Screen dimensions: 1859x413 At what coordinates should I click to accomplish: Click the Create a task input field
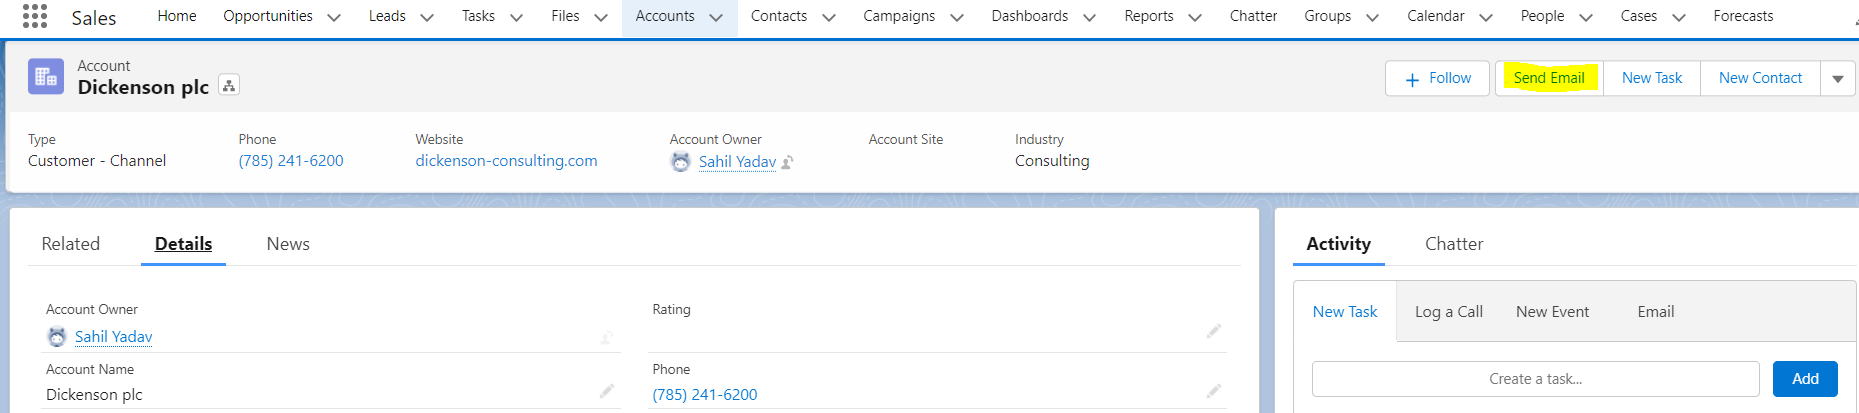click(x=1535, y=379)
